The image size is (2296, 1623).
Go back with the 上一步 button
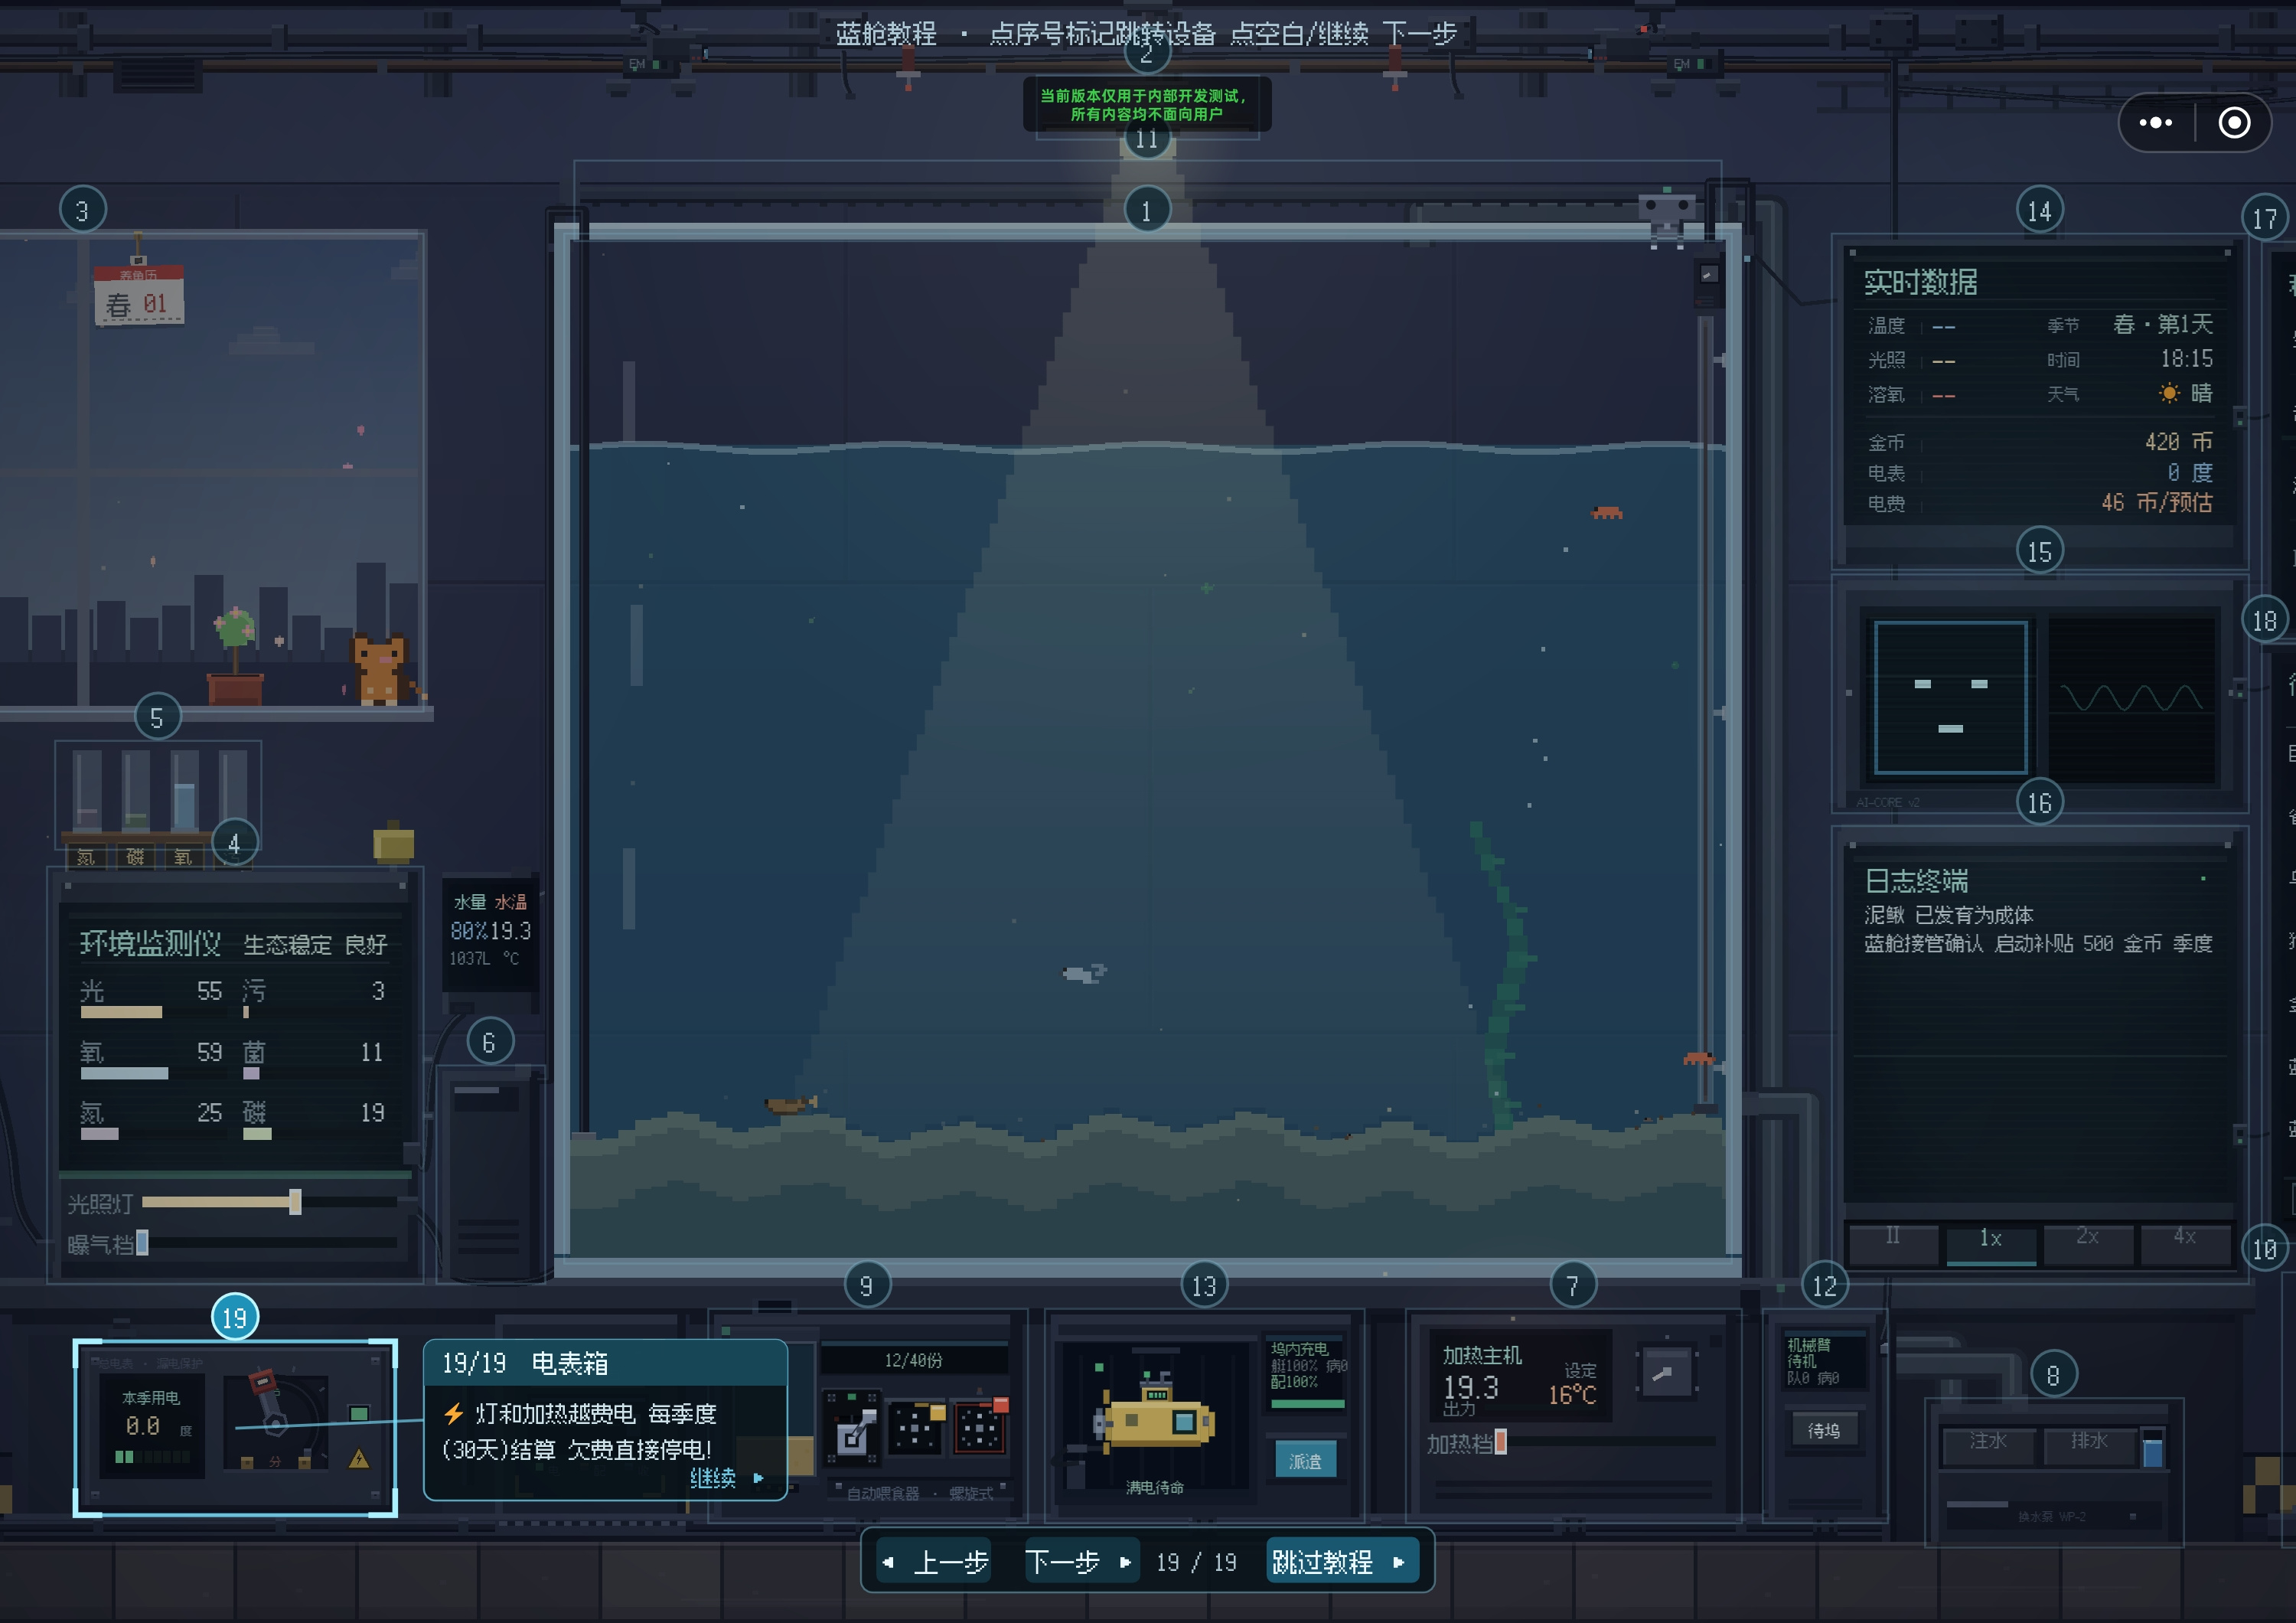coord(935,1561)
